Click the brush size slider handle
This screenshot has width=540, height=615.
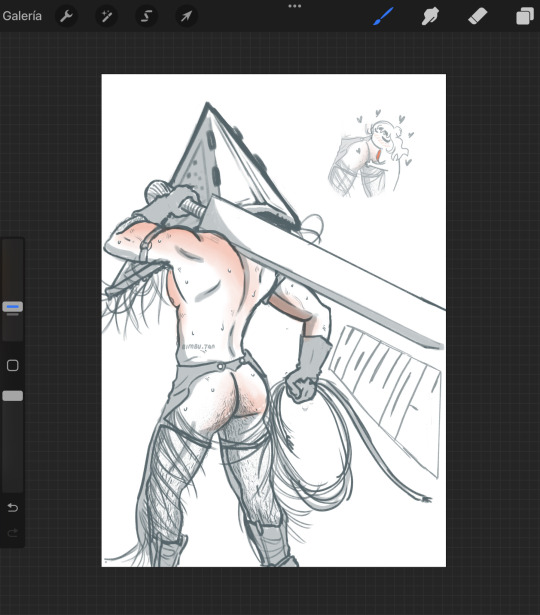(x=13, y=307)
